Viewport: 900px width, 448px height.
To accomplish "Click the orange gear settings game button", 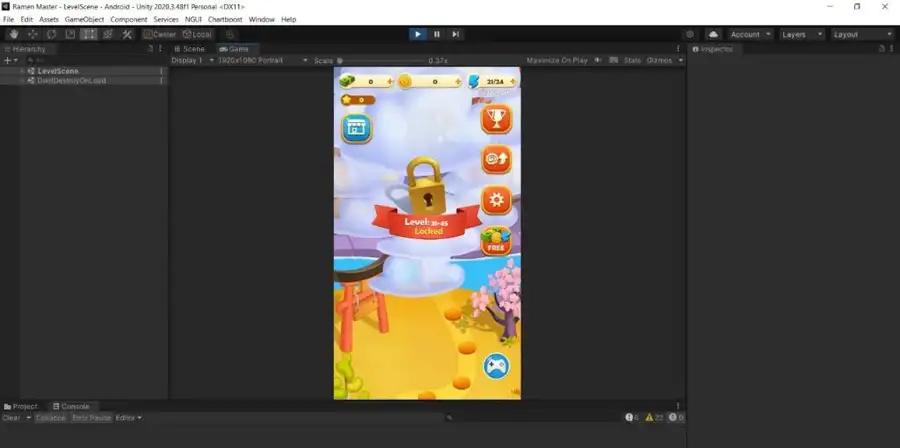I will point(496,200).
